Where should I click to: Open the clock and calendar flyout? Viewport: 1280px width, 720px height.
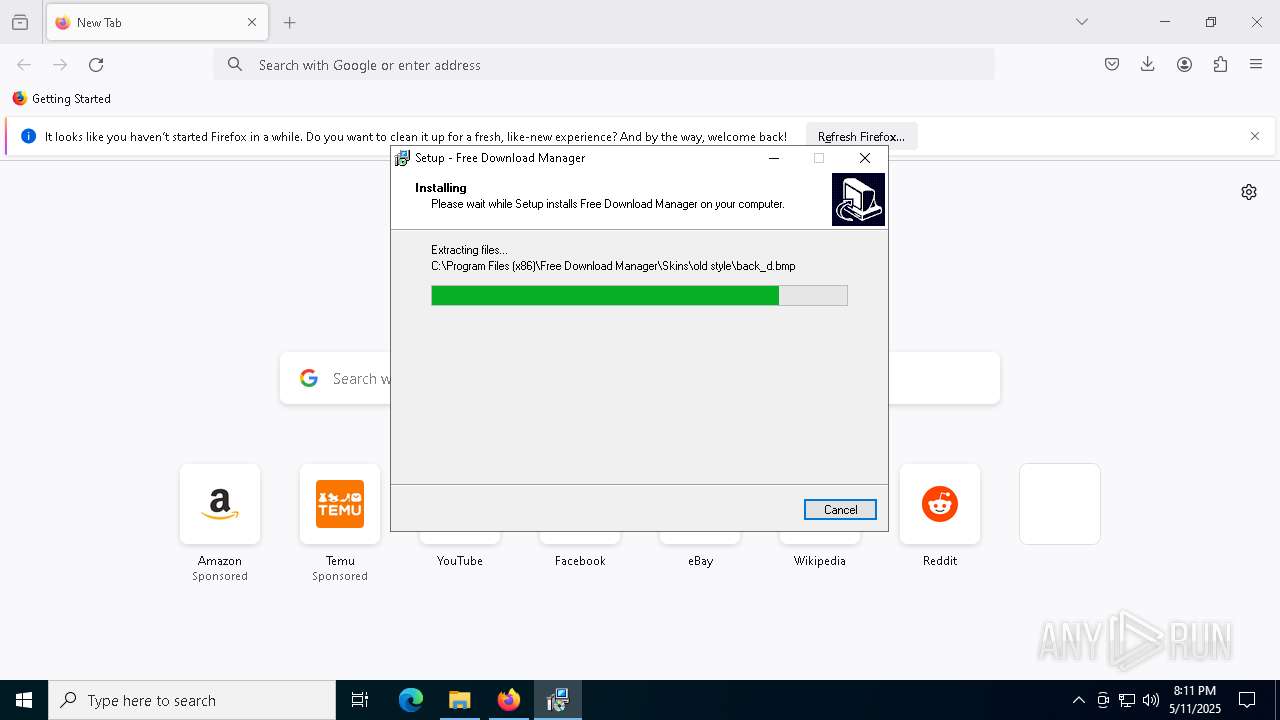(x=1195, y=700)
